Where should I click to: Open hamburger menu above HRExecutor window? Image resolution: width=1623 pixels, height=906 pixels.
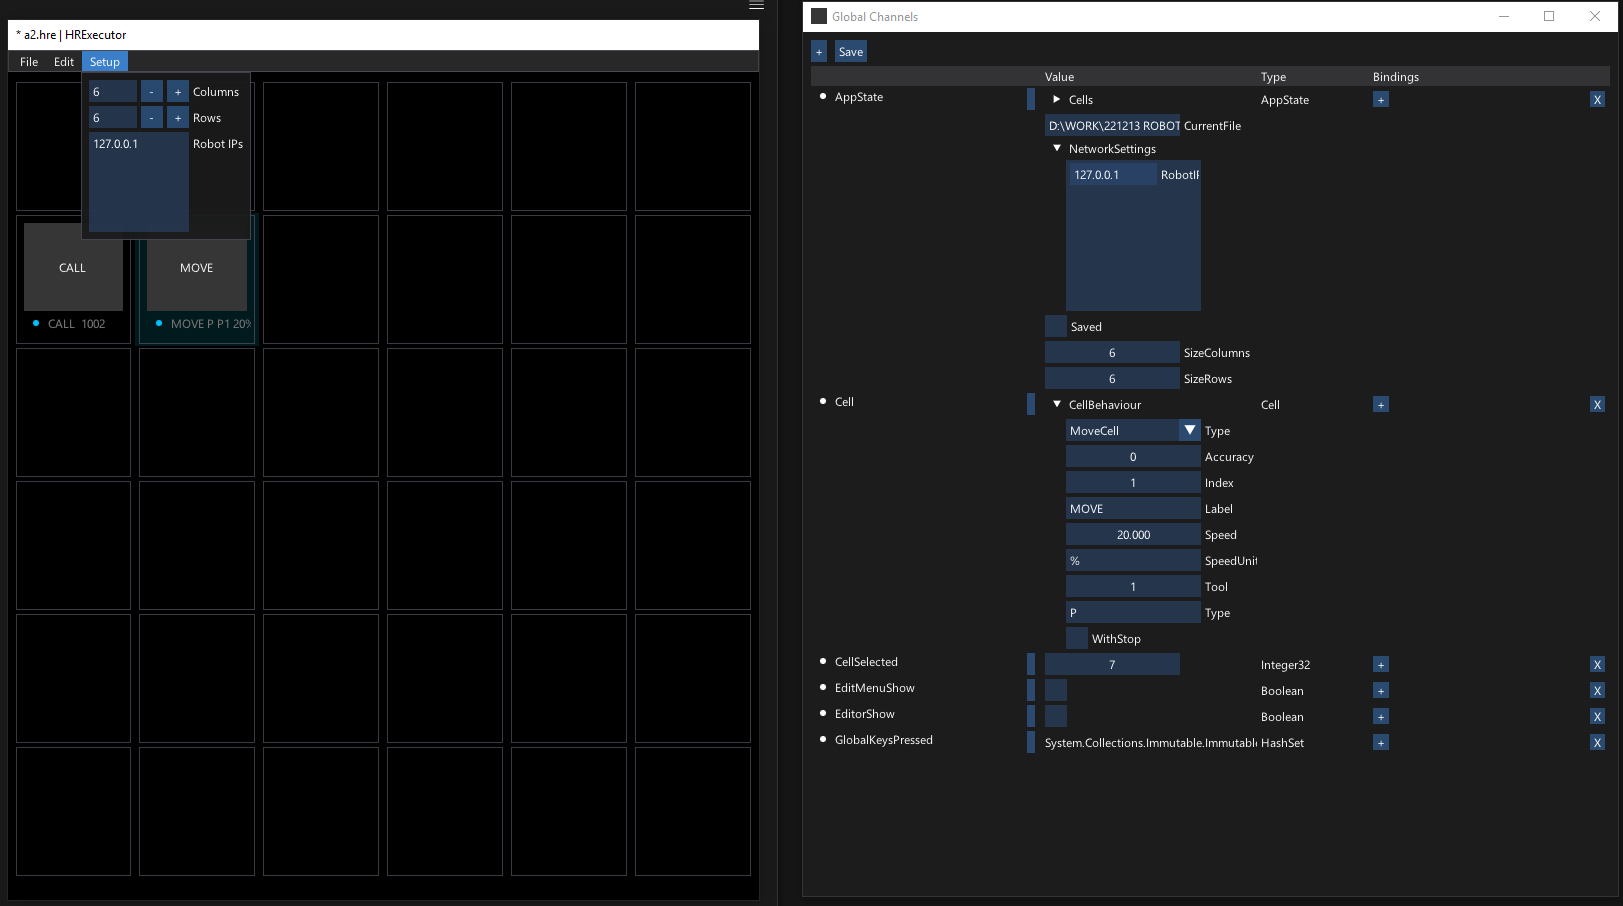(756, 6)
